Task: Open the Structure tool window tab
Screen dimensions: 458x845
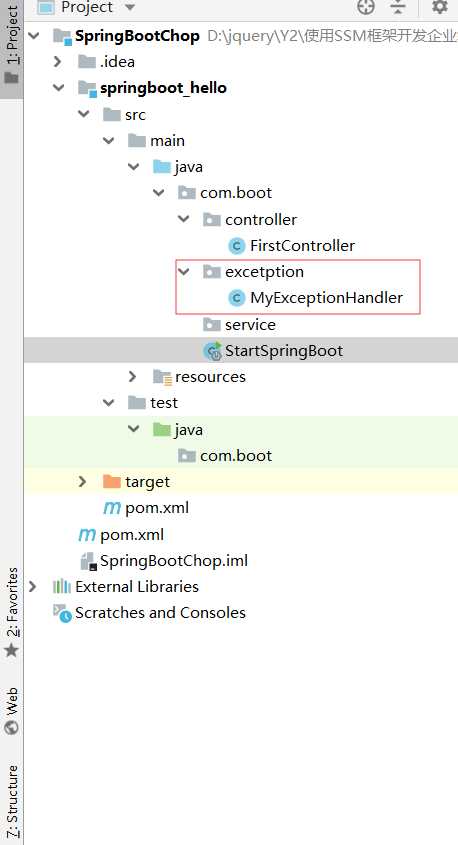Action: pyautogui.click(x=11, y=801)
